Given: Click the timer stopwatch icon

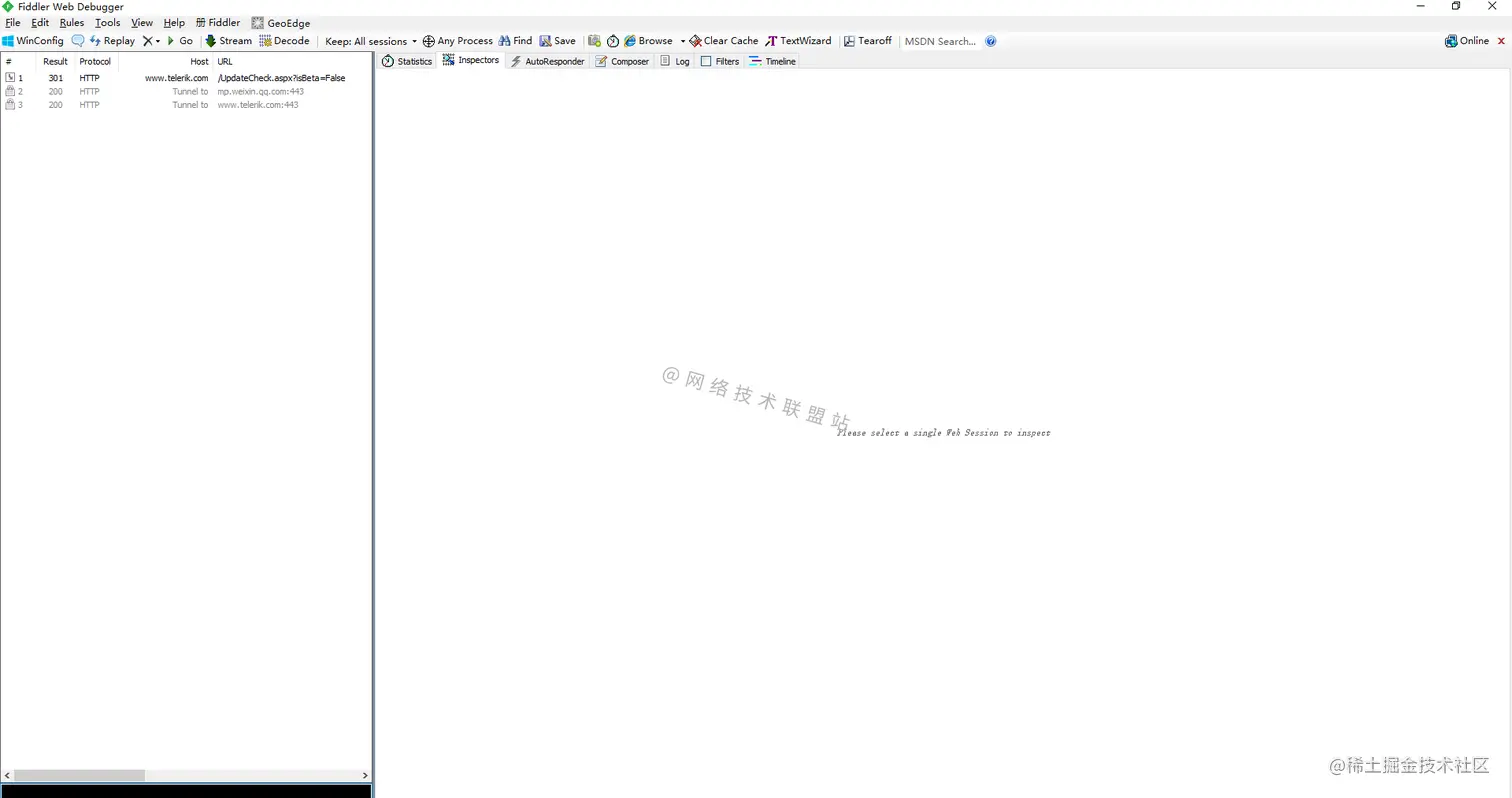Looking at the screenshot, I should pos(613,41).
